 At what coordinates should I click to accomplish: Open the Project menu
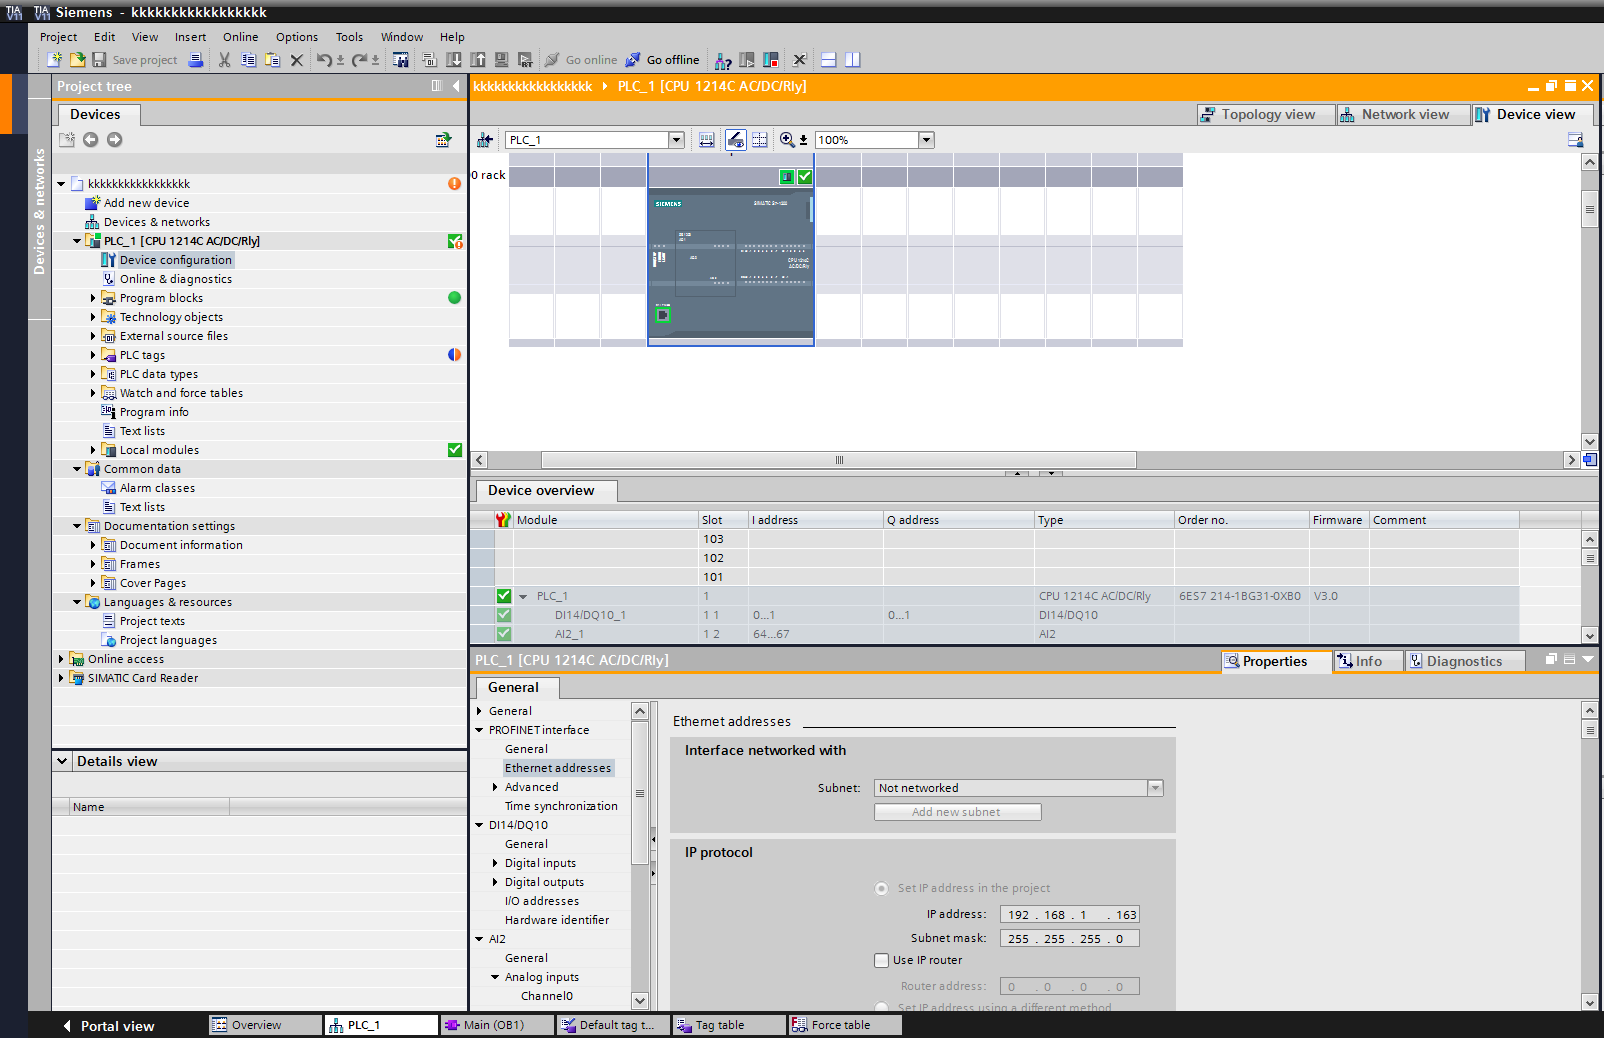58,37
